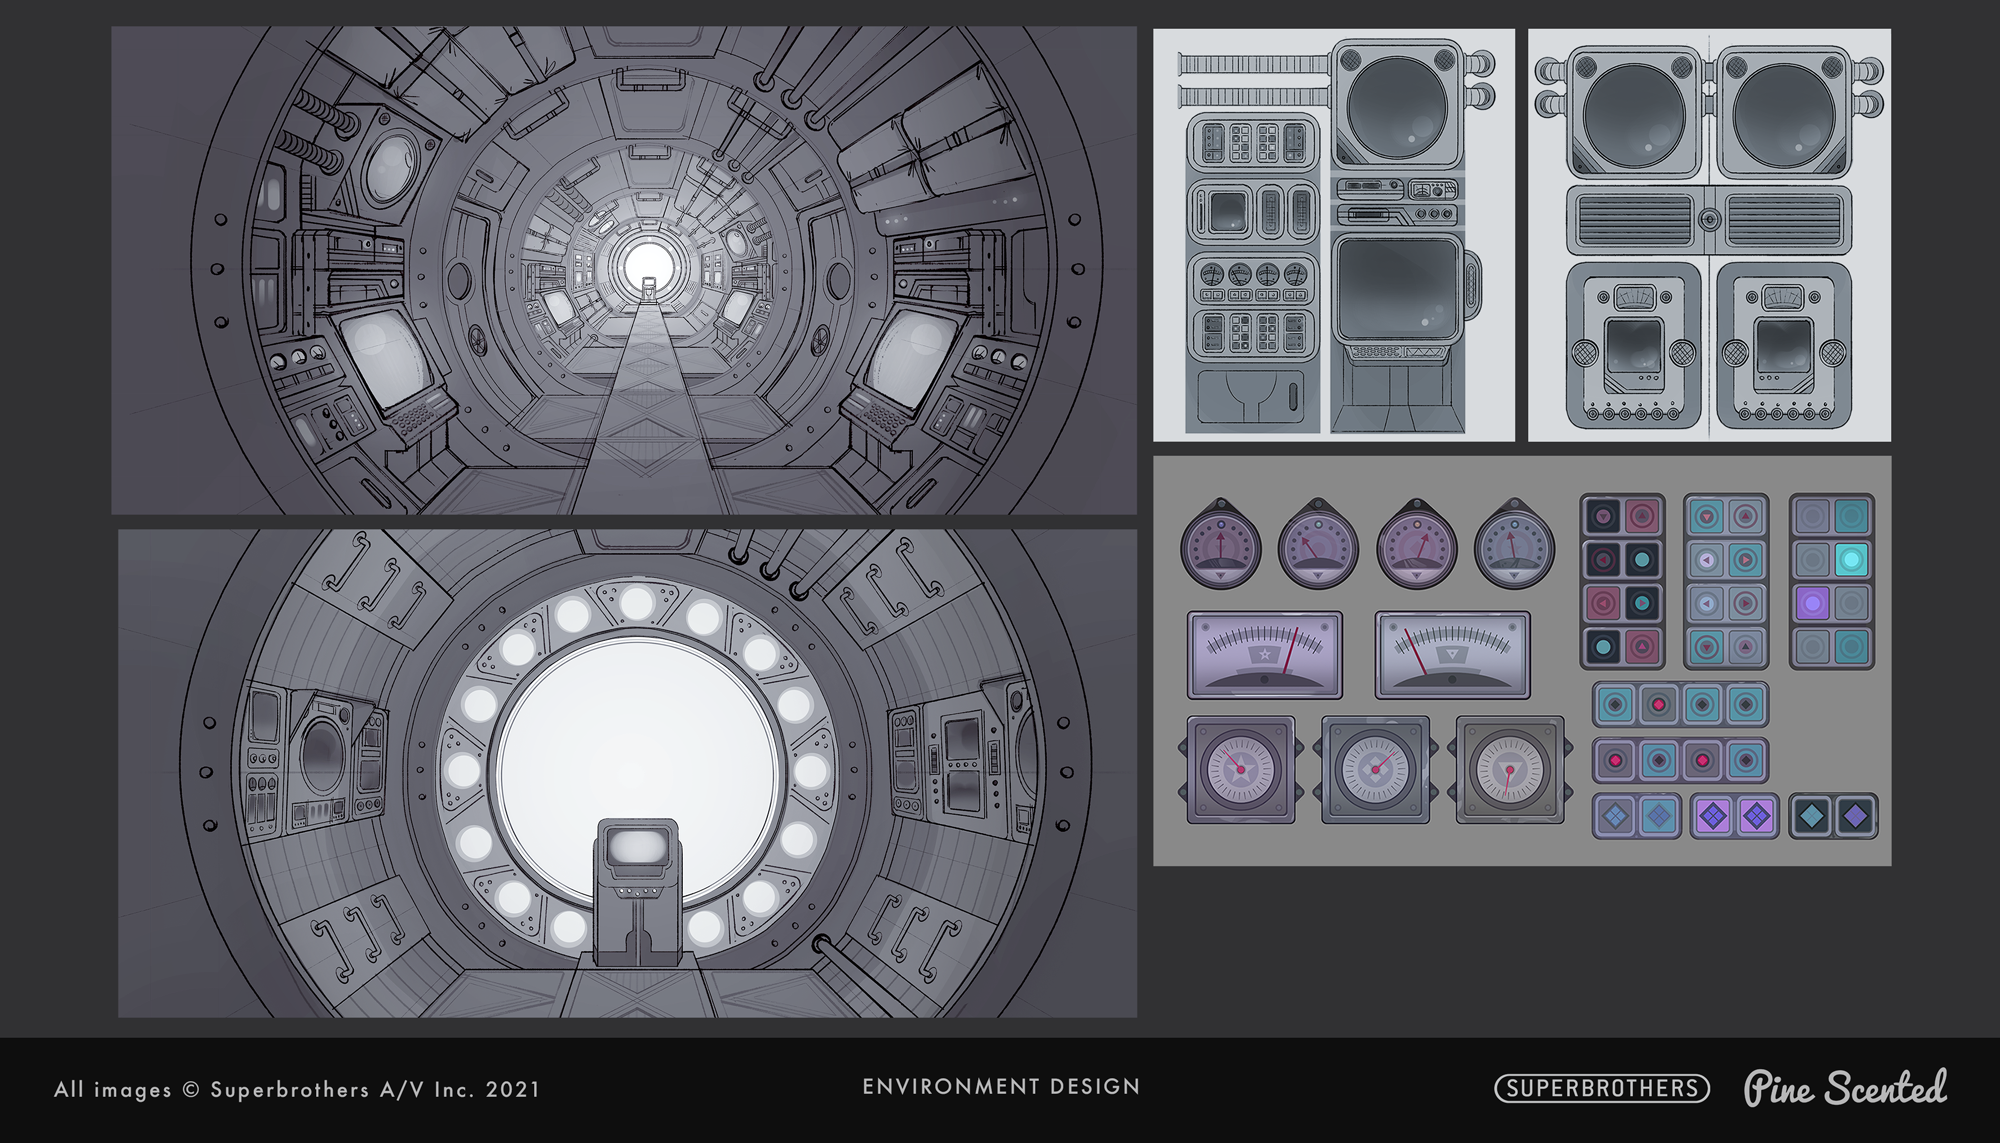Click the Superbrothers A/V copyright notice
This screenshot has width=2000, height=1143.
297,1089
